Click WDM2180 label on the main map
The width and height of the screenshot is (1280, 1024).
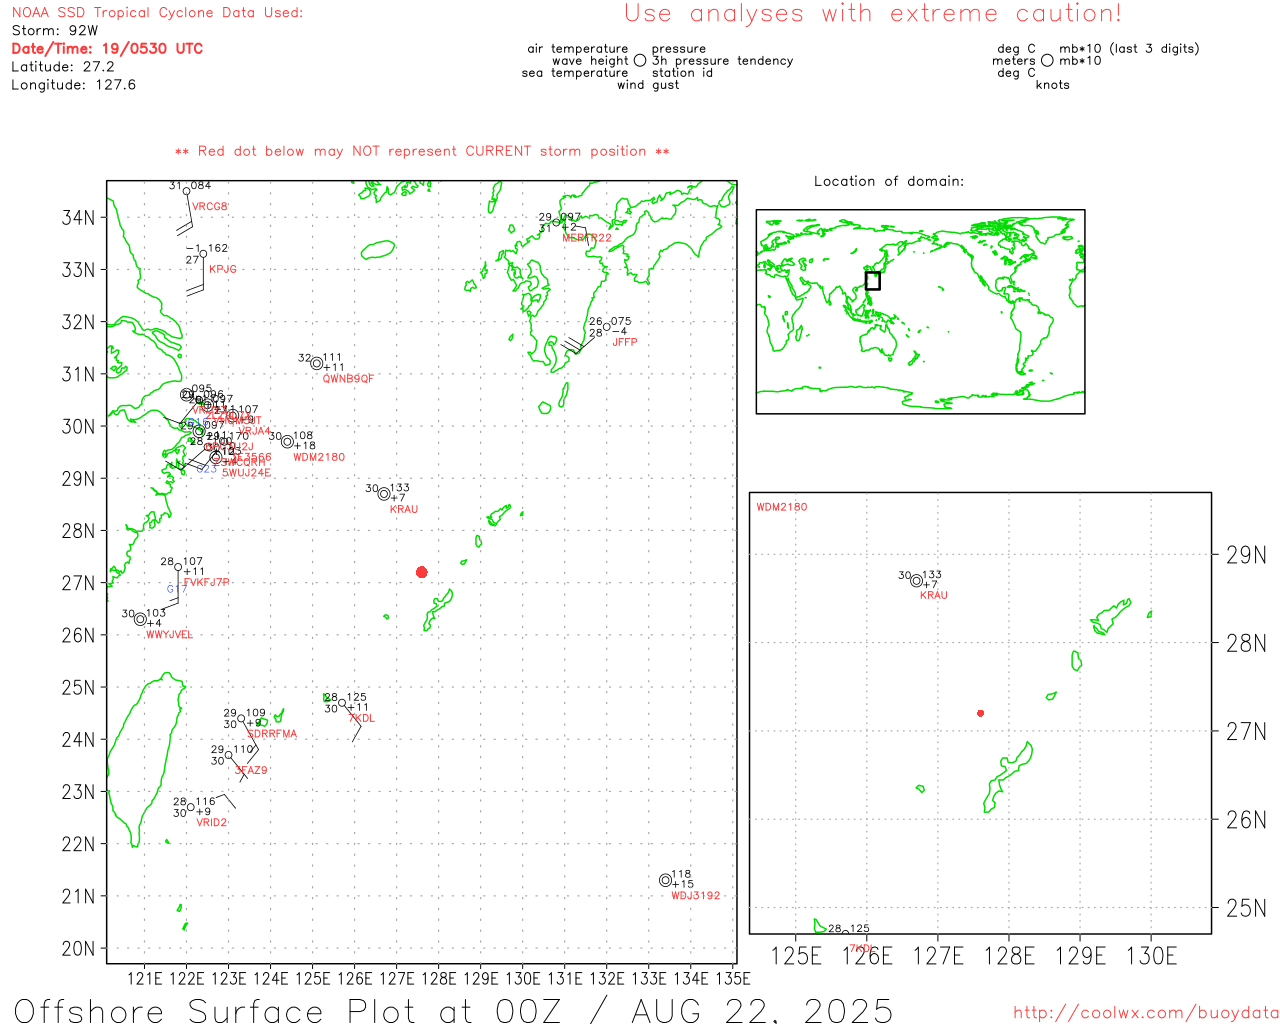coord(319,457)
